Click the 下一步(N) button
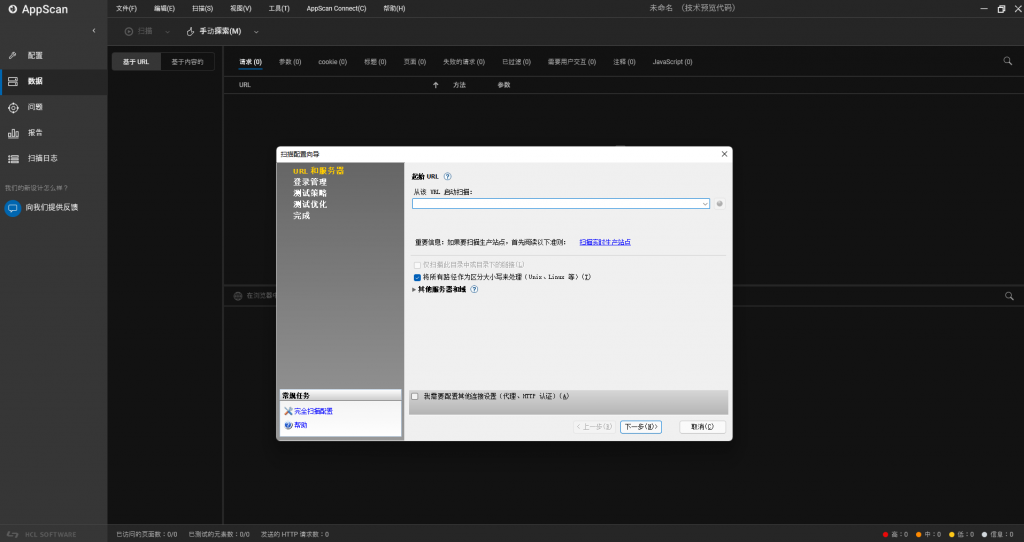Image resolution: width=1024 pixels, height=542 pixels. pos(641,427)
